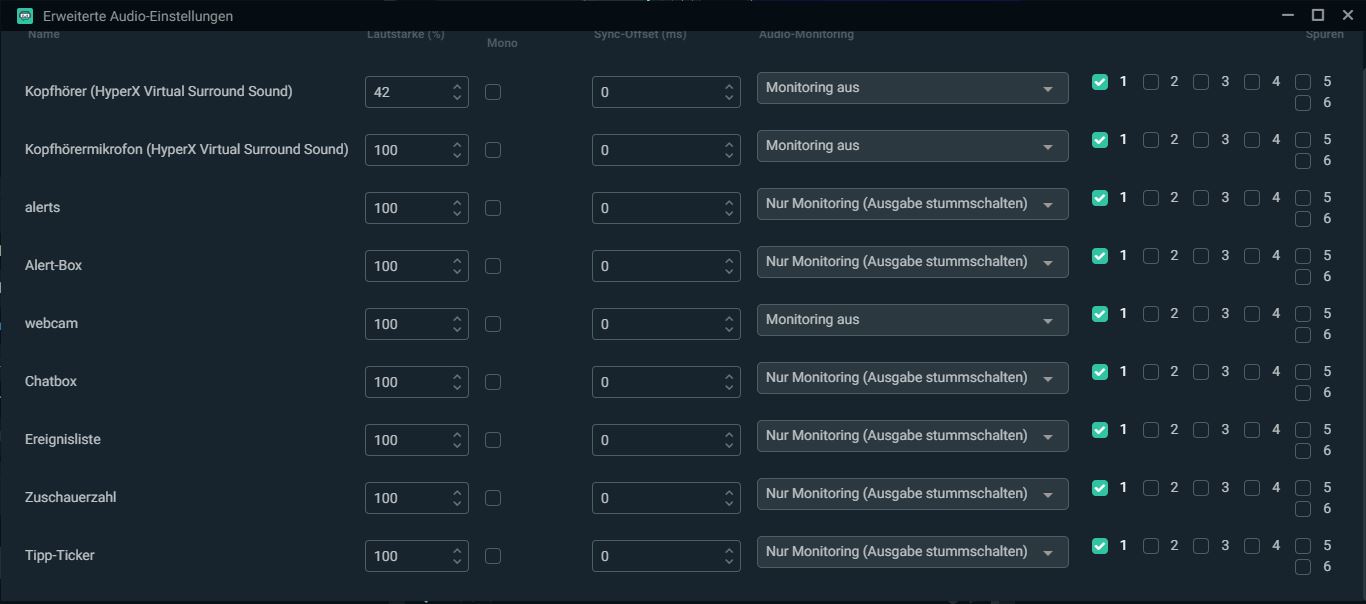Viewport: 1366px width, 604px height.
Task: Open monitoring dropdown for webcam source
Action: coord(911,320)
